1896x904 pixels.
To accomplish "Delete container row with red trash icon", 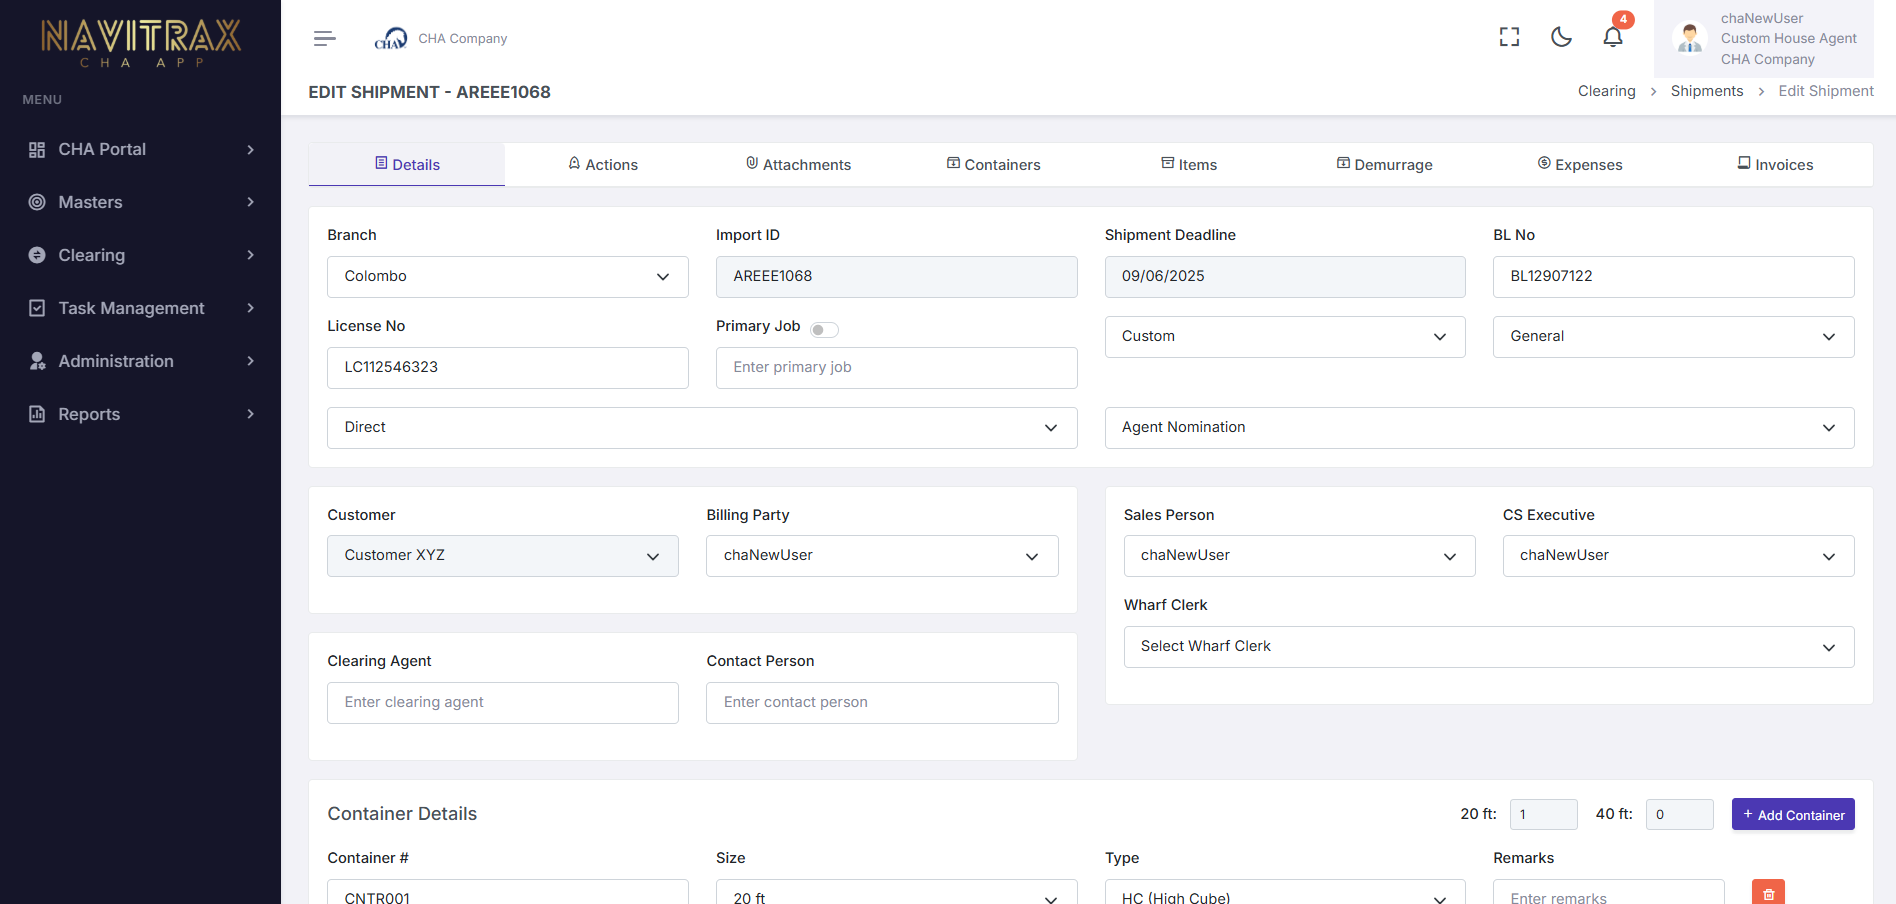I will (1768, 893).
